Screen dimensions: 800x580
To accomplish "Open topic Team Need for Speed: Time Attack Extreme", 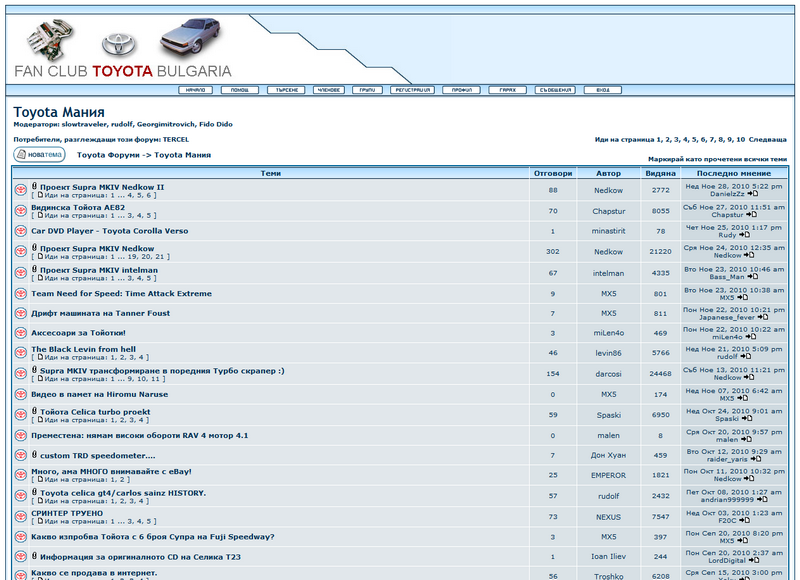I will 121,293.
